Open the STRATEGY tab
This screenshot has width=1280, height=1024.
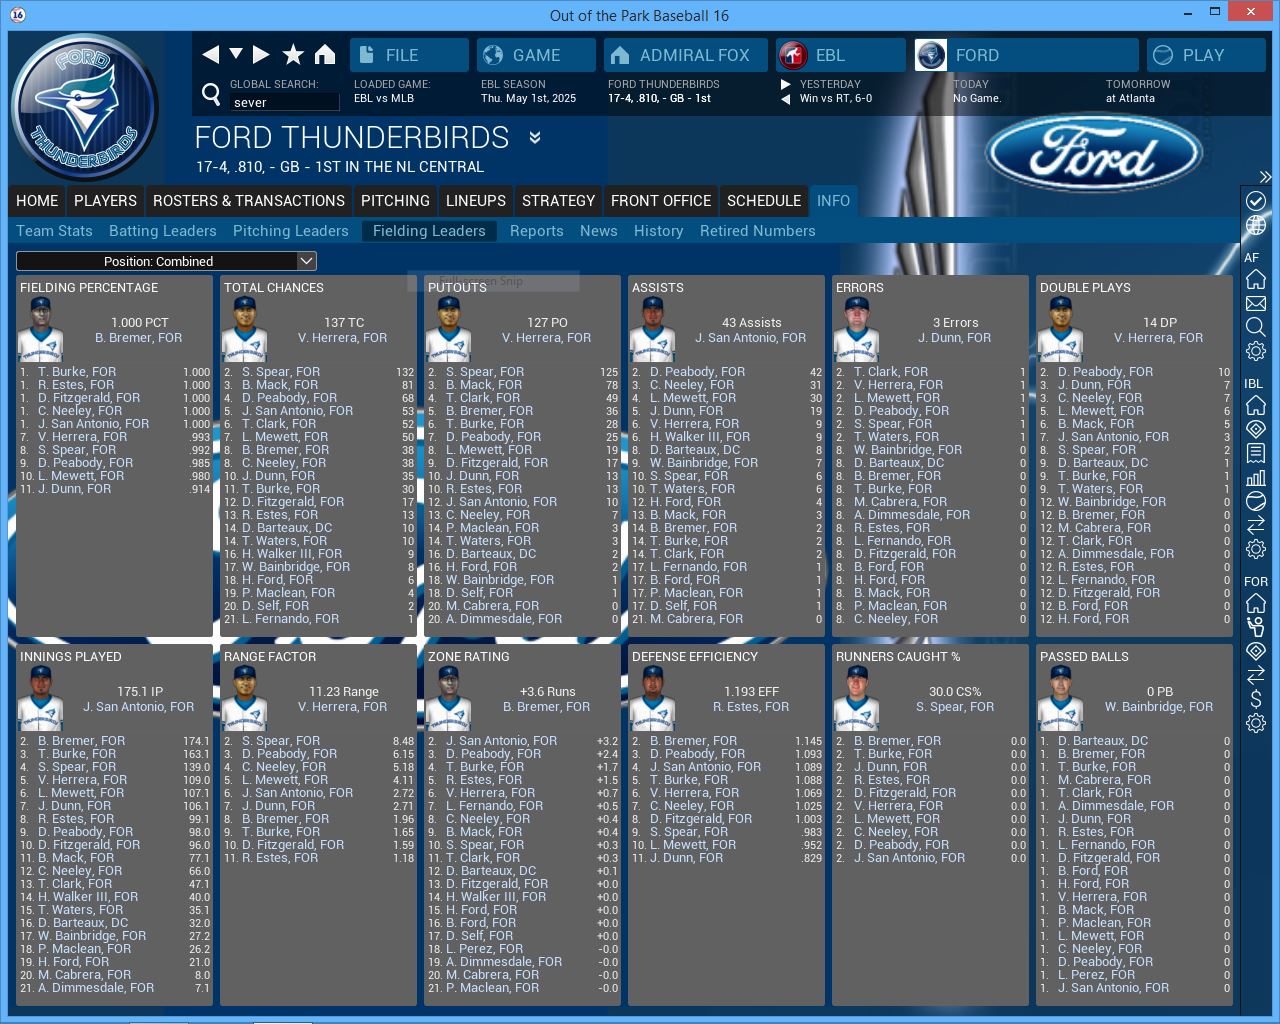pyautogui.click(x=558, y=201)
